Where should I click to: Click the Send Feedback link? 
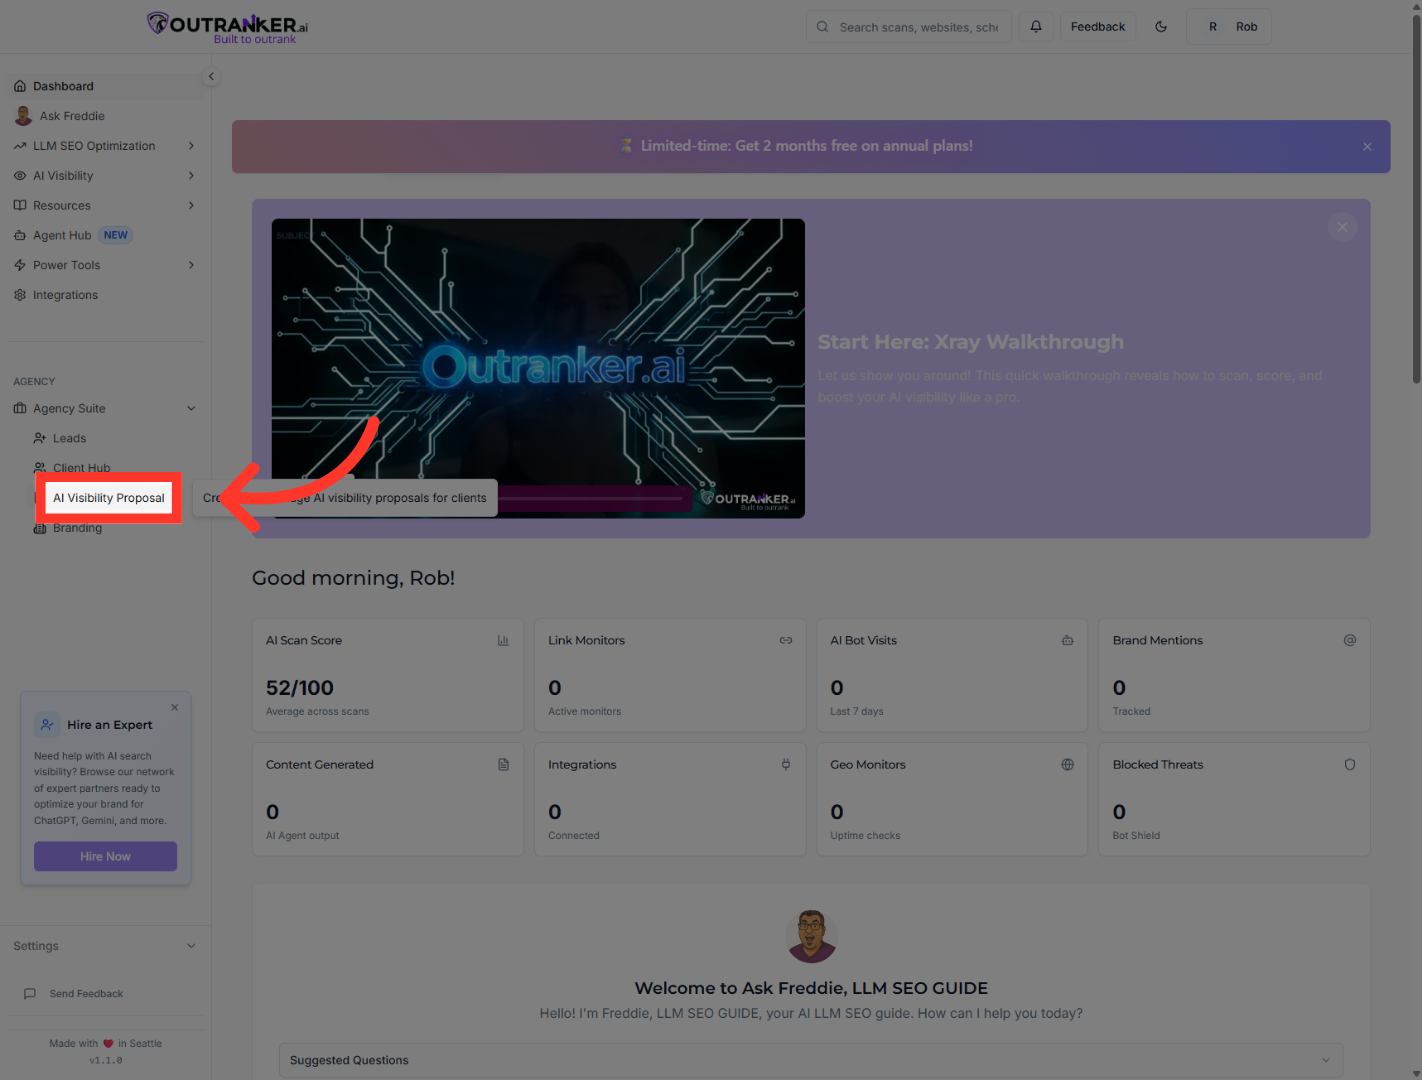coord(86,994)
